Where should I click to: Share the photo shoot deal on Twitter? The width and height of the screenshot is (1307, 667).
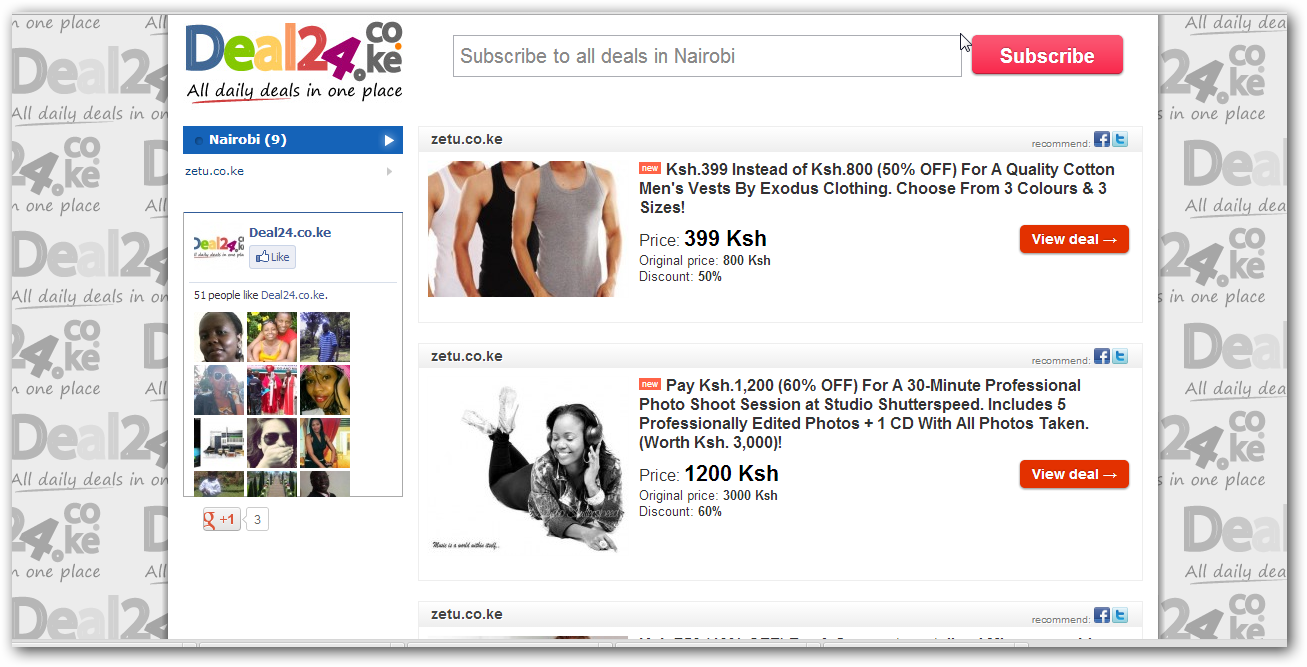pyautogui.click(x=1120, y=356)
